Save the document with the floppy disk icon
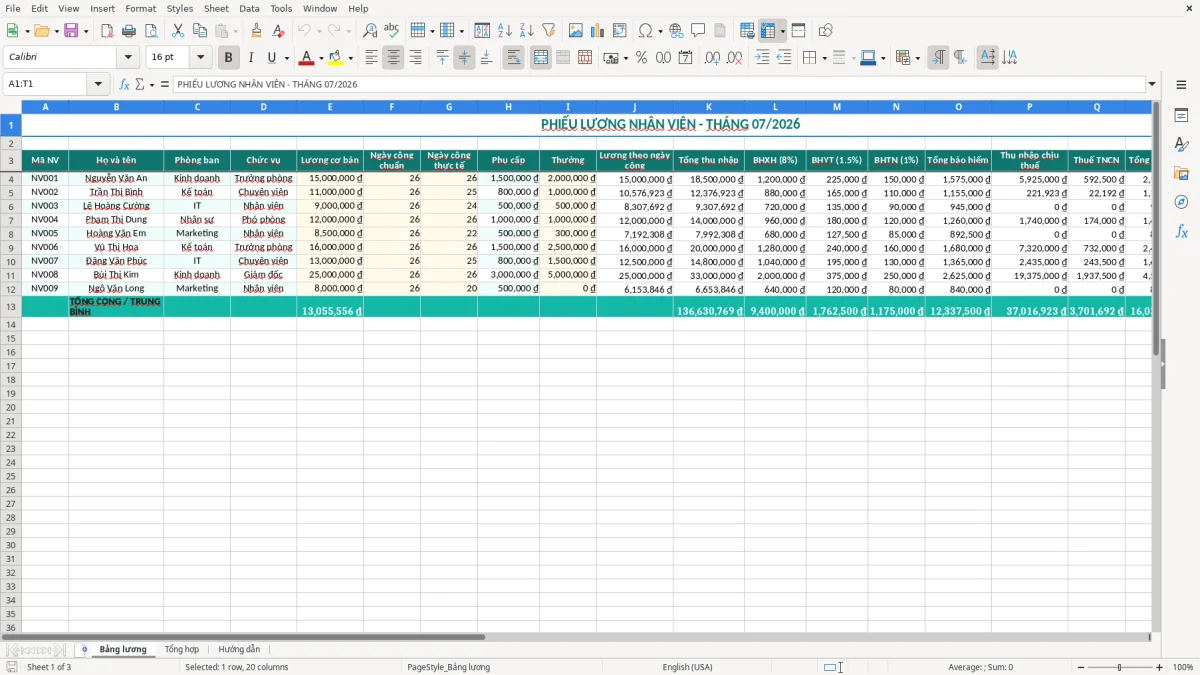Image resolution: width=1200 pixels, height=675 pixels. [x=71, y=31]
